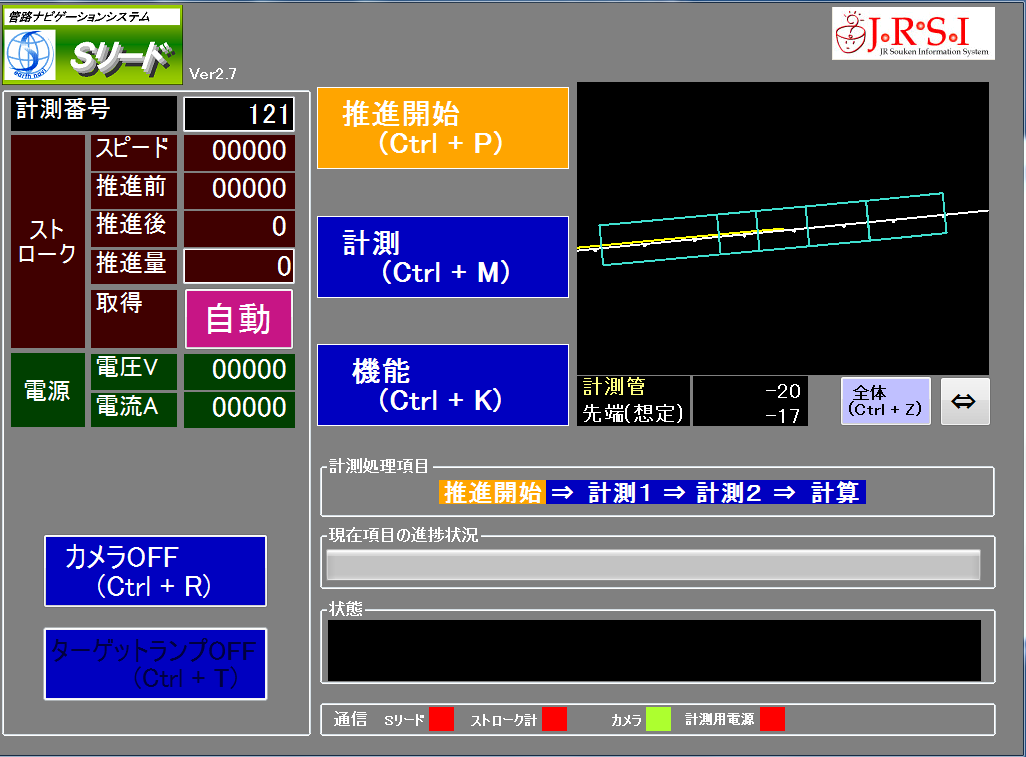Click the 現在項目の進捗状況 progress bar
Viewport: 1026px width, 757px height.
pyautogui.click(x=653, y=565)
